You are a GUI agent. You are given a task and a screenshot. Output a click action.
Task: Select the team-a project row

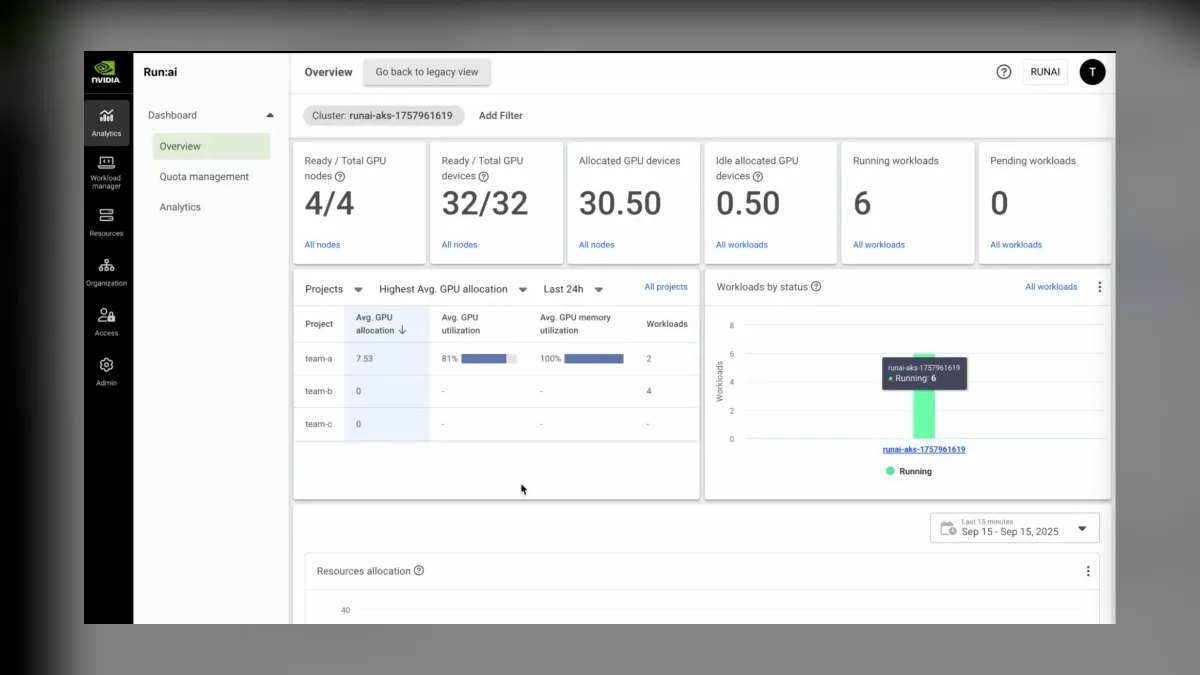pyautogui.click(x=496, y=358)
